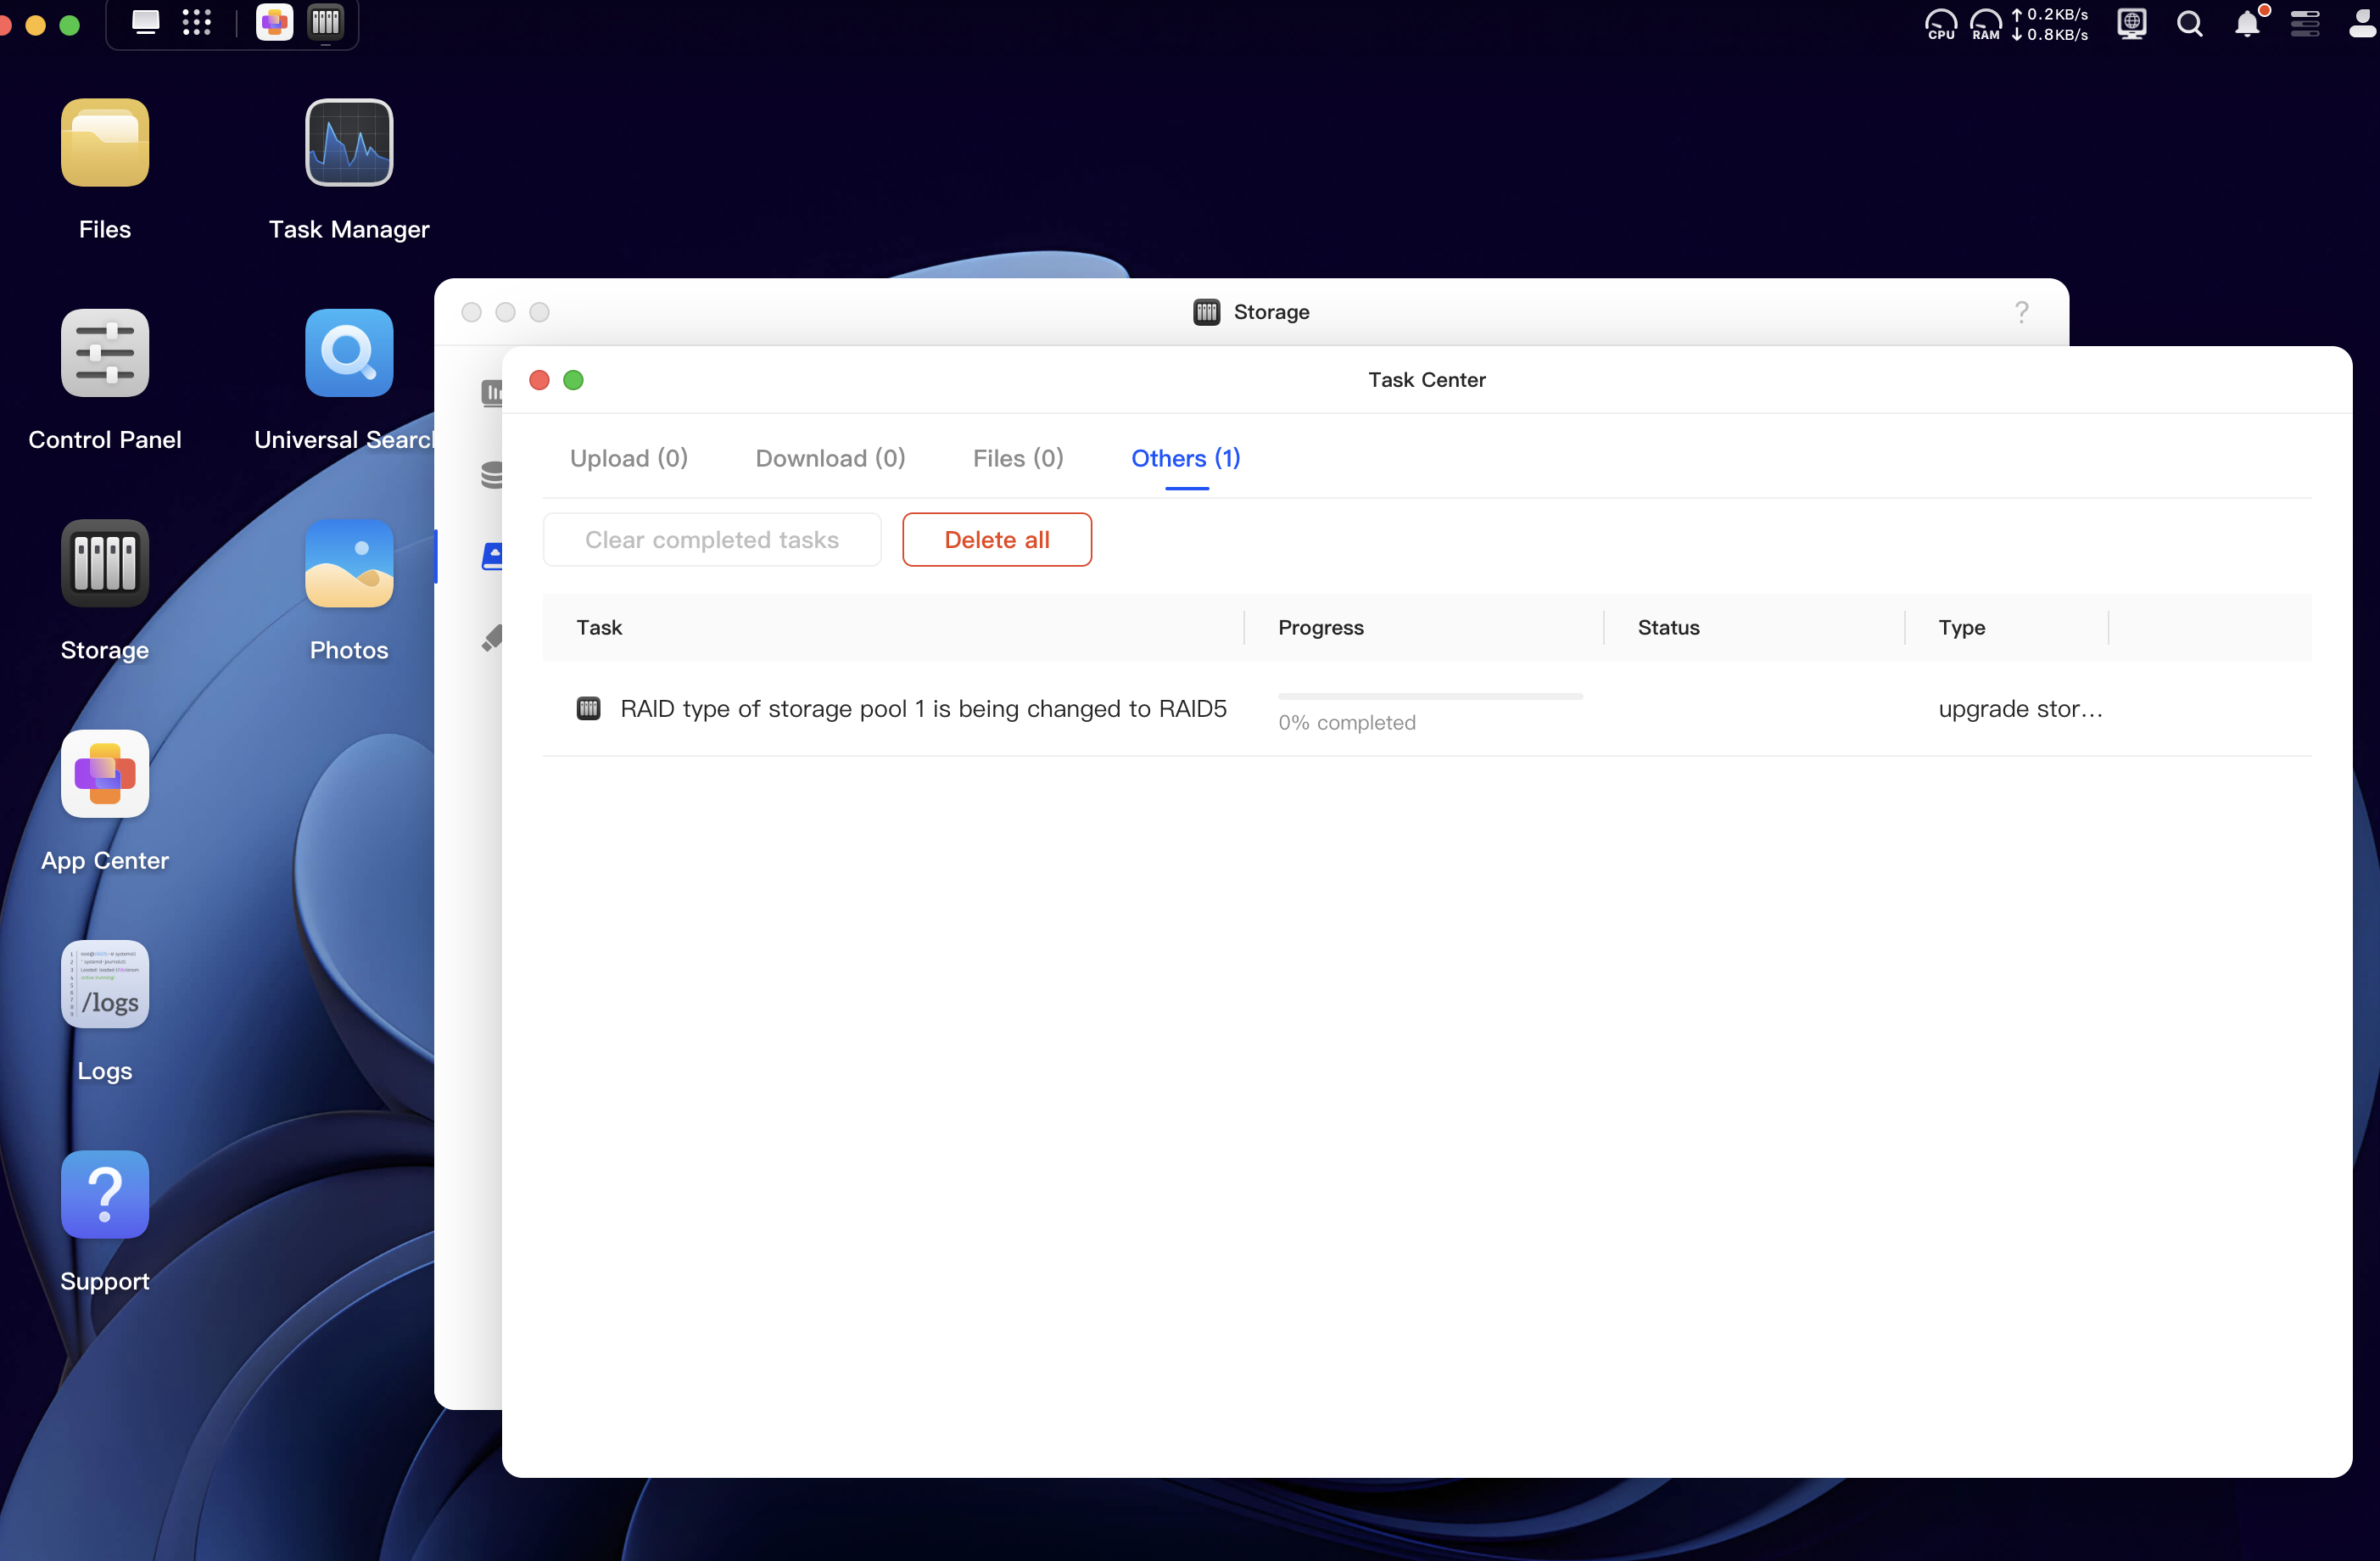Screen dimensions: 2380x1561
Task: Click Clear completed tasks button
Action: pyautogui.click(x=712, y=540)
